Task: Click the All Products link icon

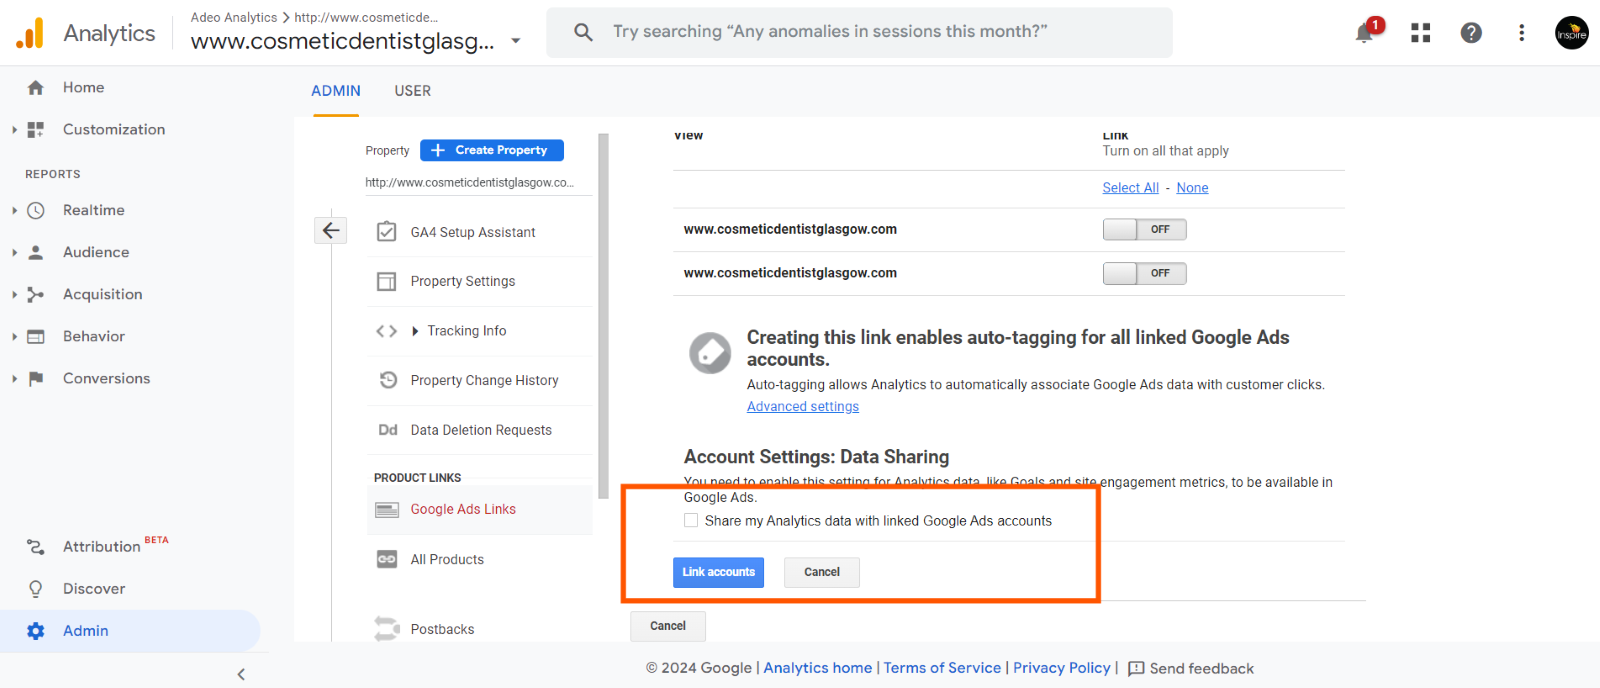Action: point(387,559)
